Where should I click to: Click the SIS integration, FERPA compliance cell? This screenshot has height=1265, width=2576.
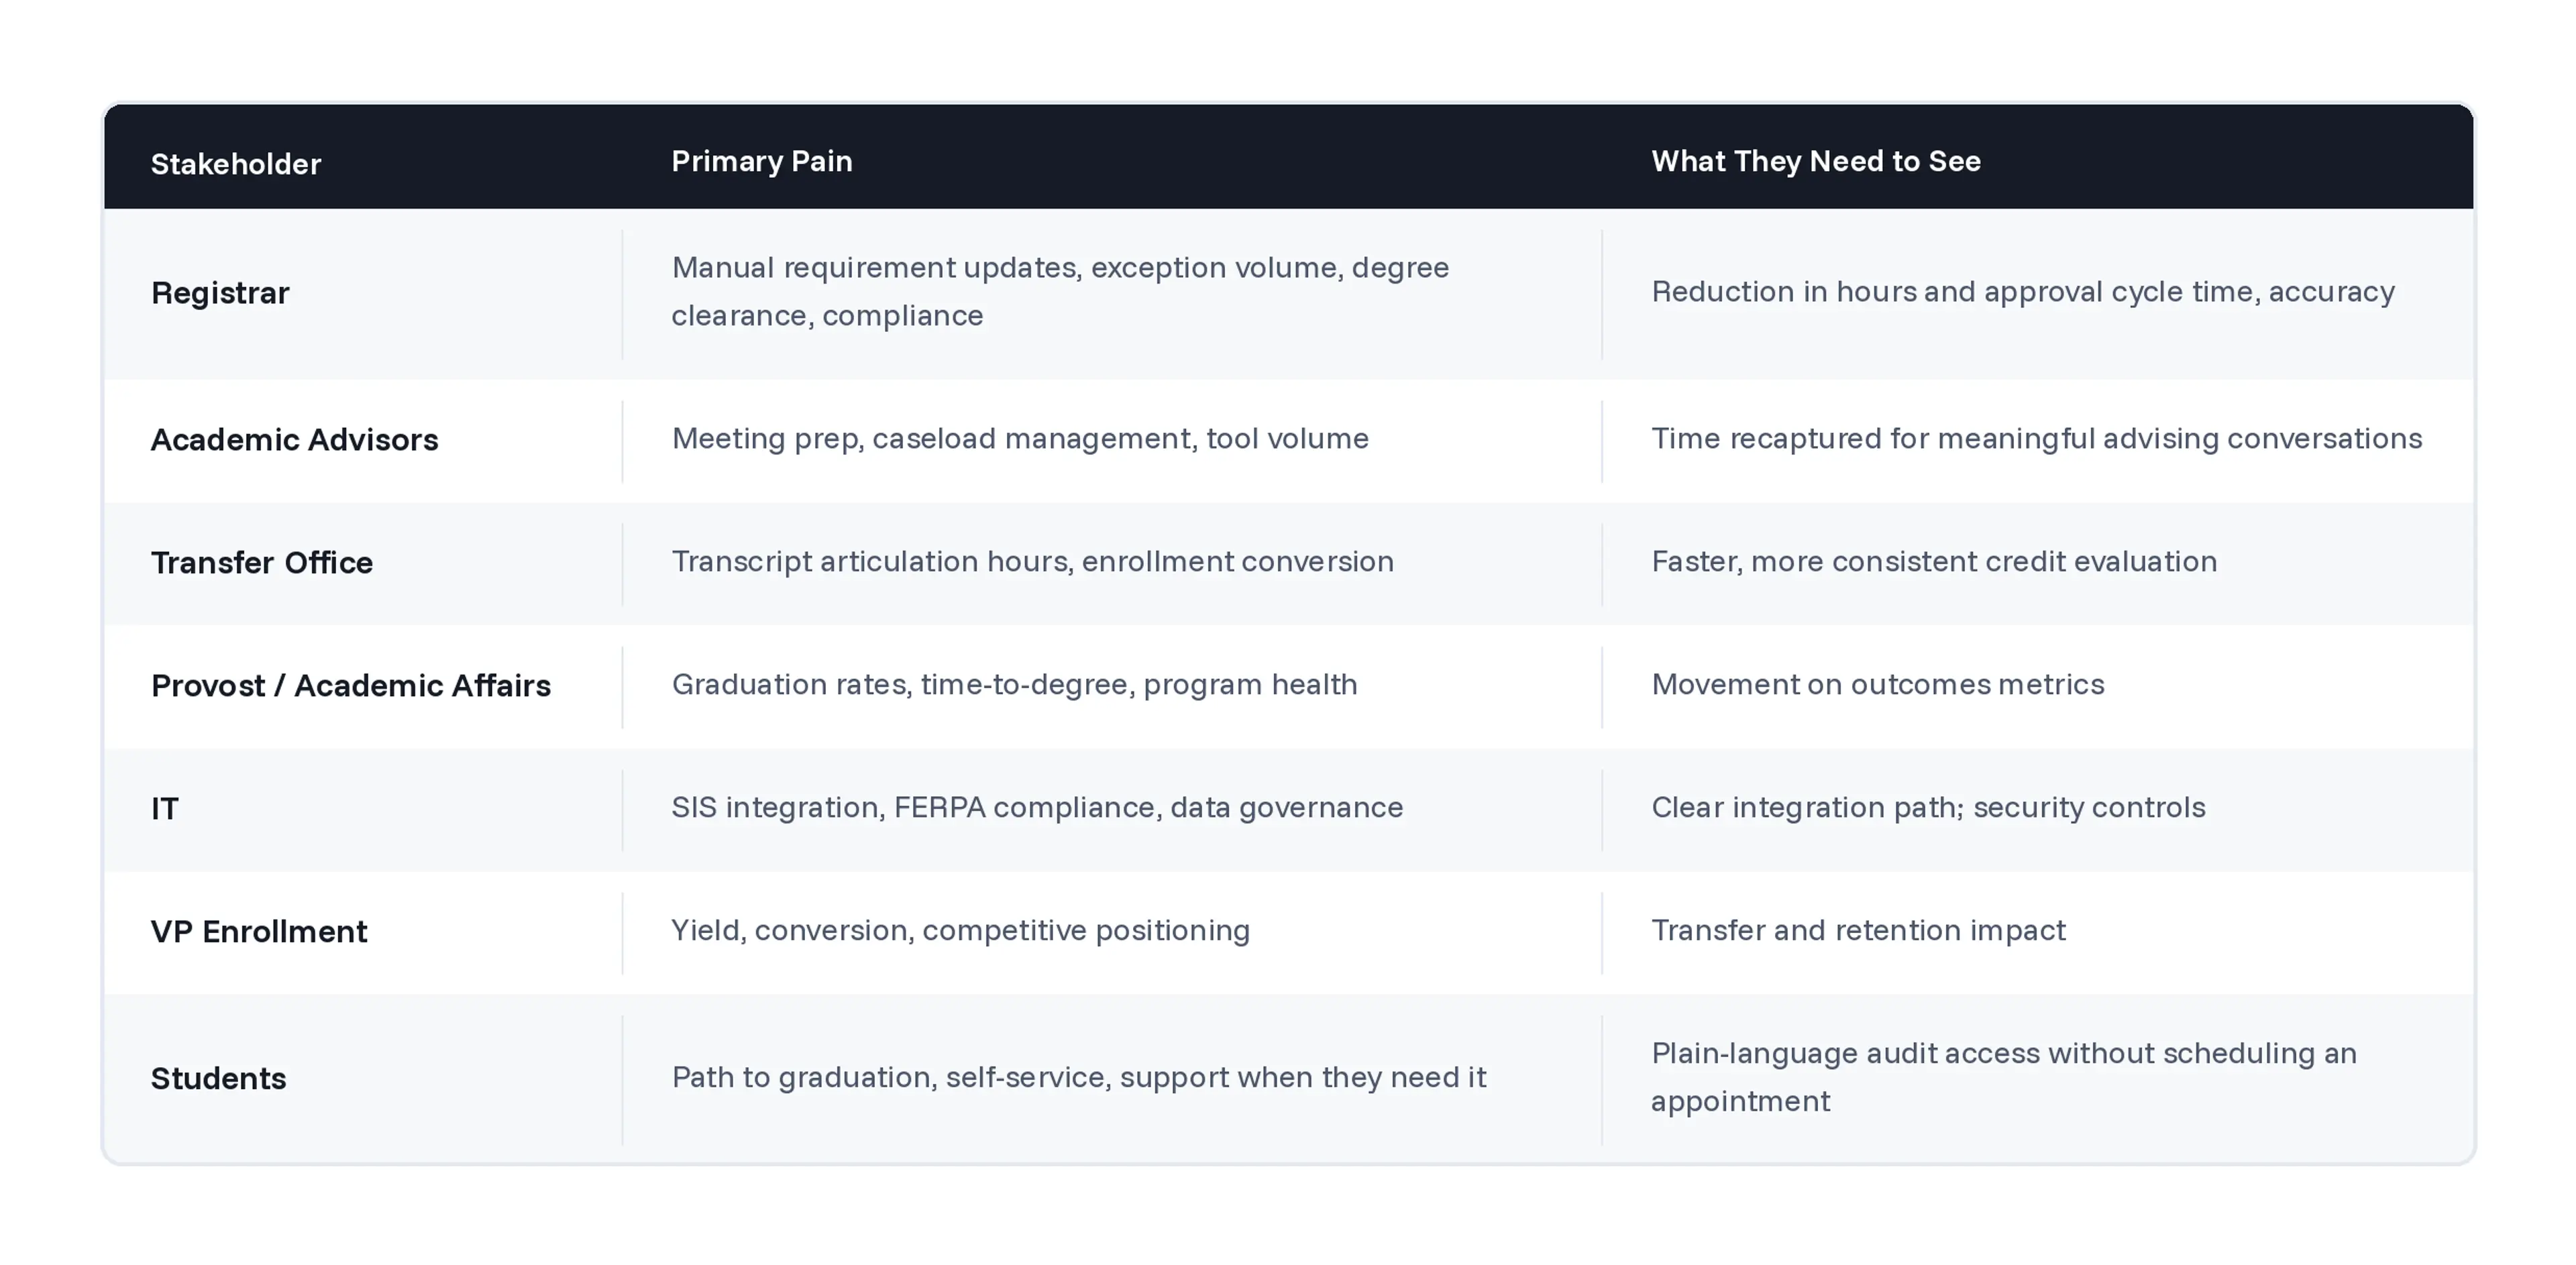click(1037, 808)
